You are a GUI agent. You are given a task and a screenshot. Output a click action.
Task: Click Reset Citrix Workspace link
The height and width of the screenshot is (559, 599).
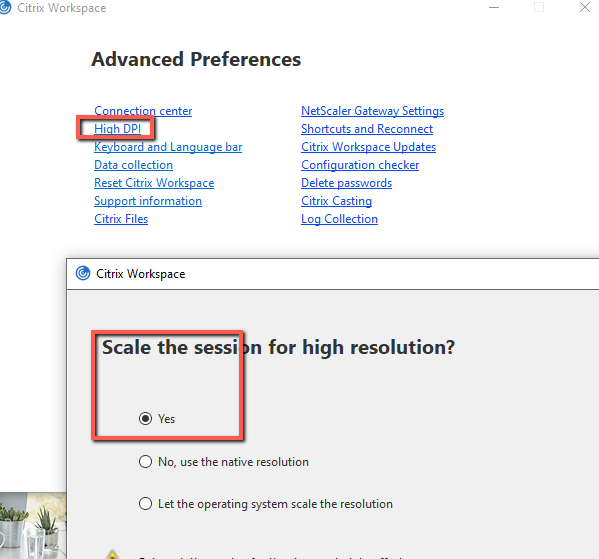[x=154, y=183]
